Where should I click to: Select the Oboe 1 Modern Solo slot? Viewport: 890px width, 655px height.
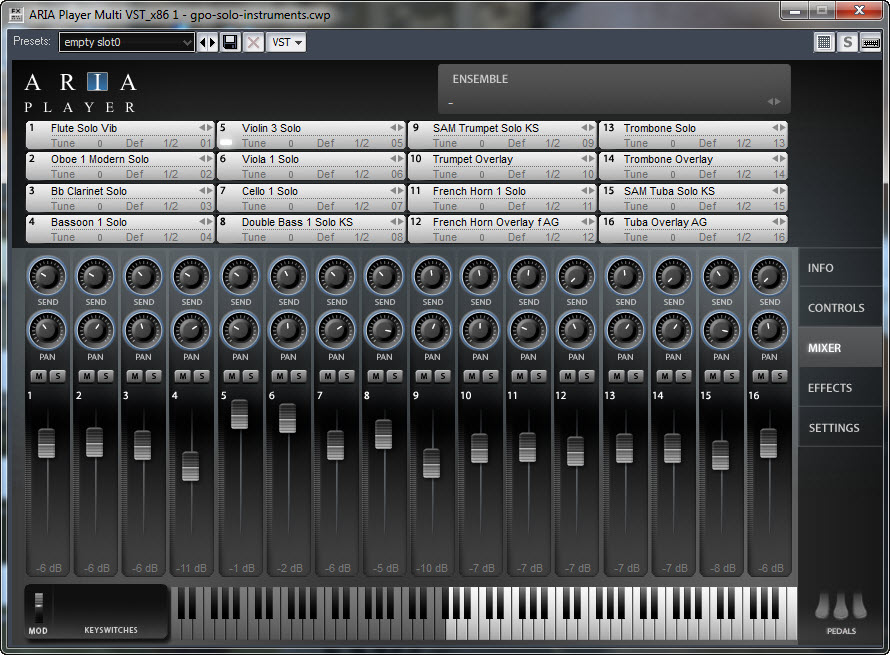point(120,166)
